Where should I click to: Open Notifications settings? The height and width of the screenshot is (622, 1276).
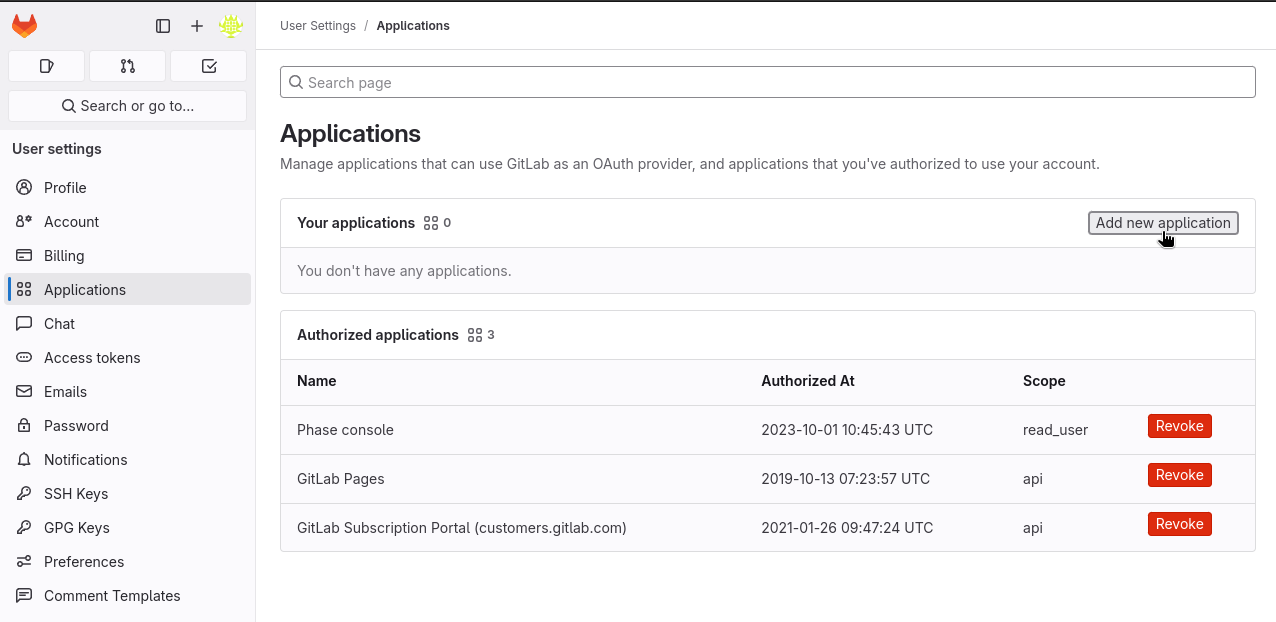[128, 460]
